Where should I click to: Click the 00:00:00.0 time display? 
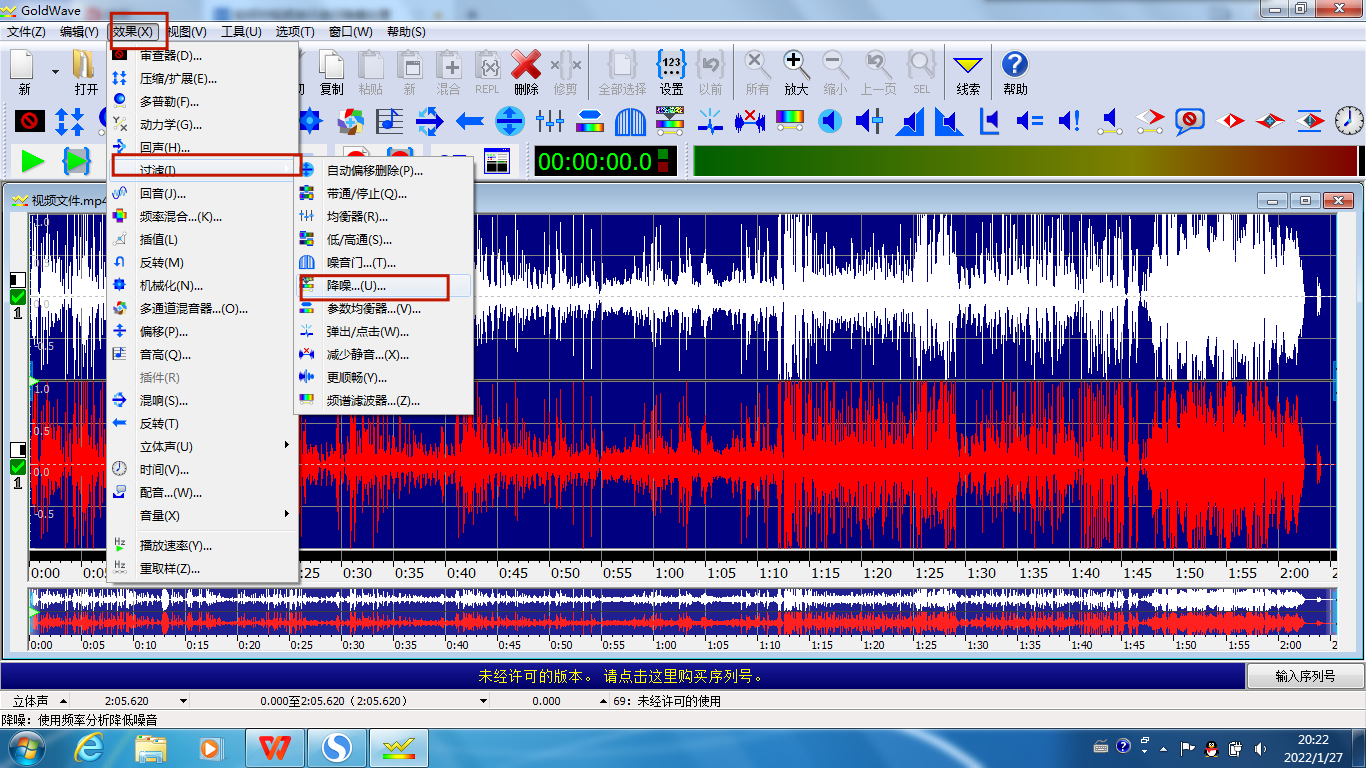[604, 161]
